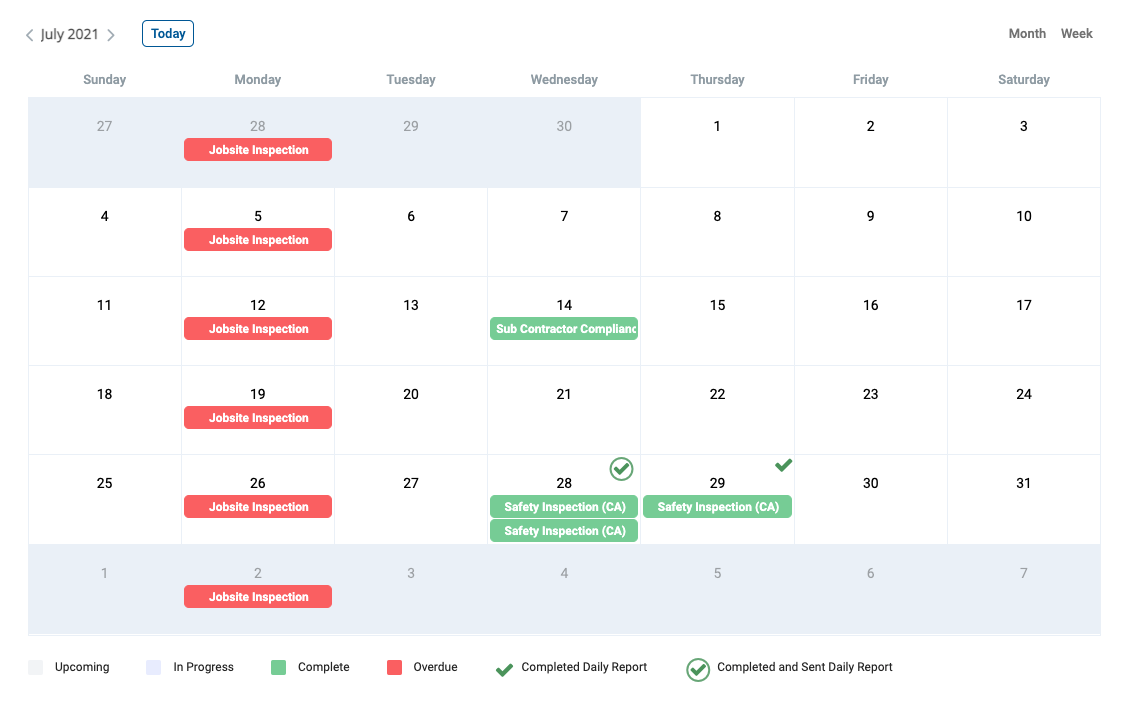
Task: Click the green checkmark icon on July 29
Action: (783, 465)
